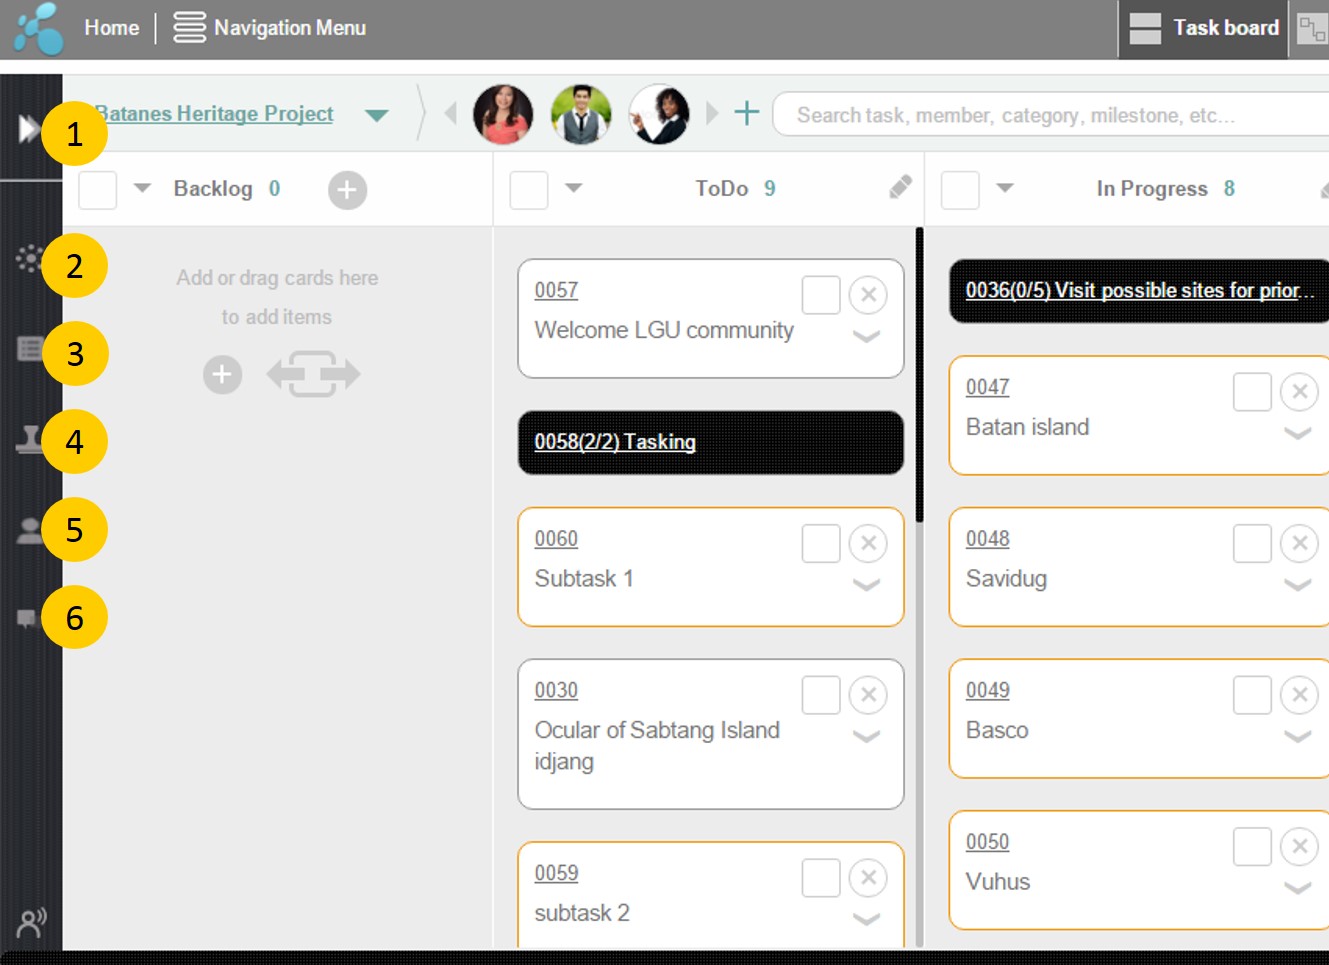Viewport: 1329px width, 965px height.
Task: Remove Subtask 1 card with X icon
Action: tap(868, 544)
